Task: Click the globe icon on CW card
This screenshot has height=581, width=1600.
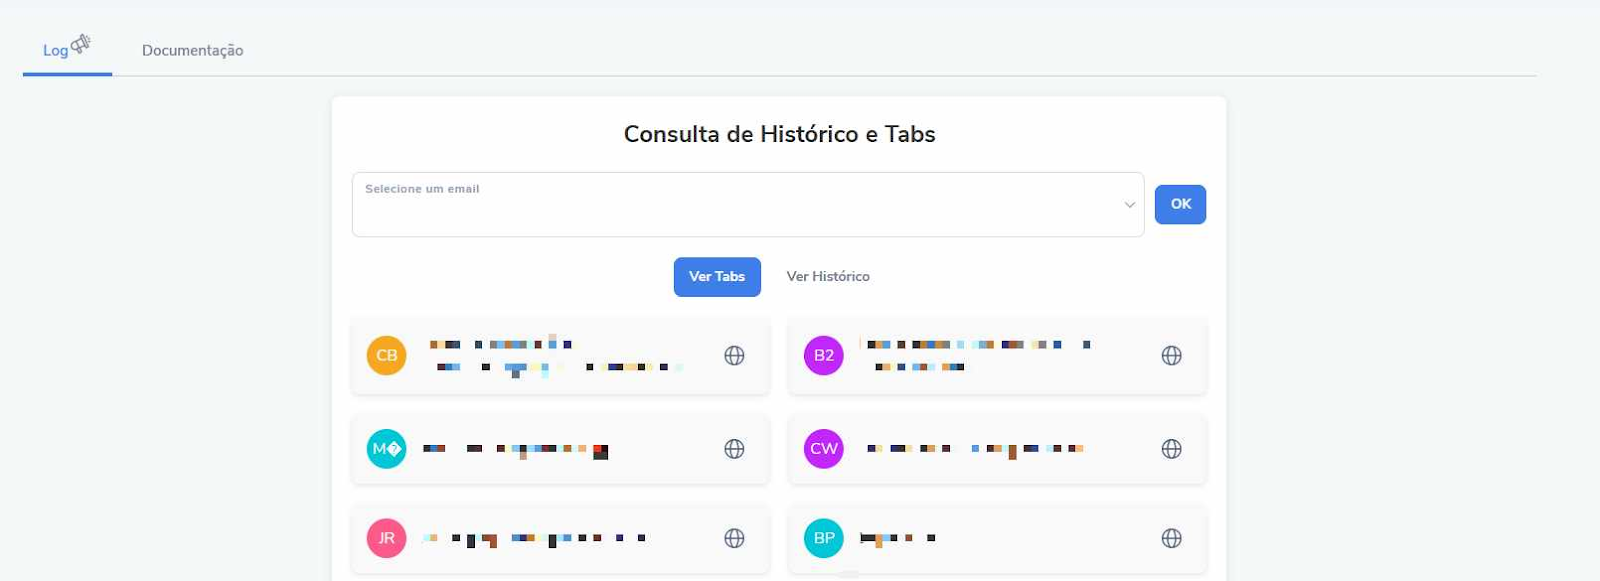Action: pyautogui.click(x=1171, y=449)
